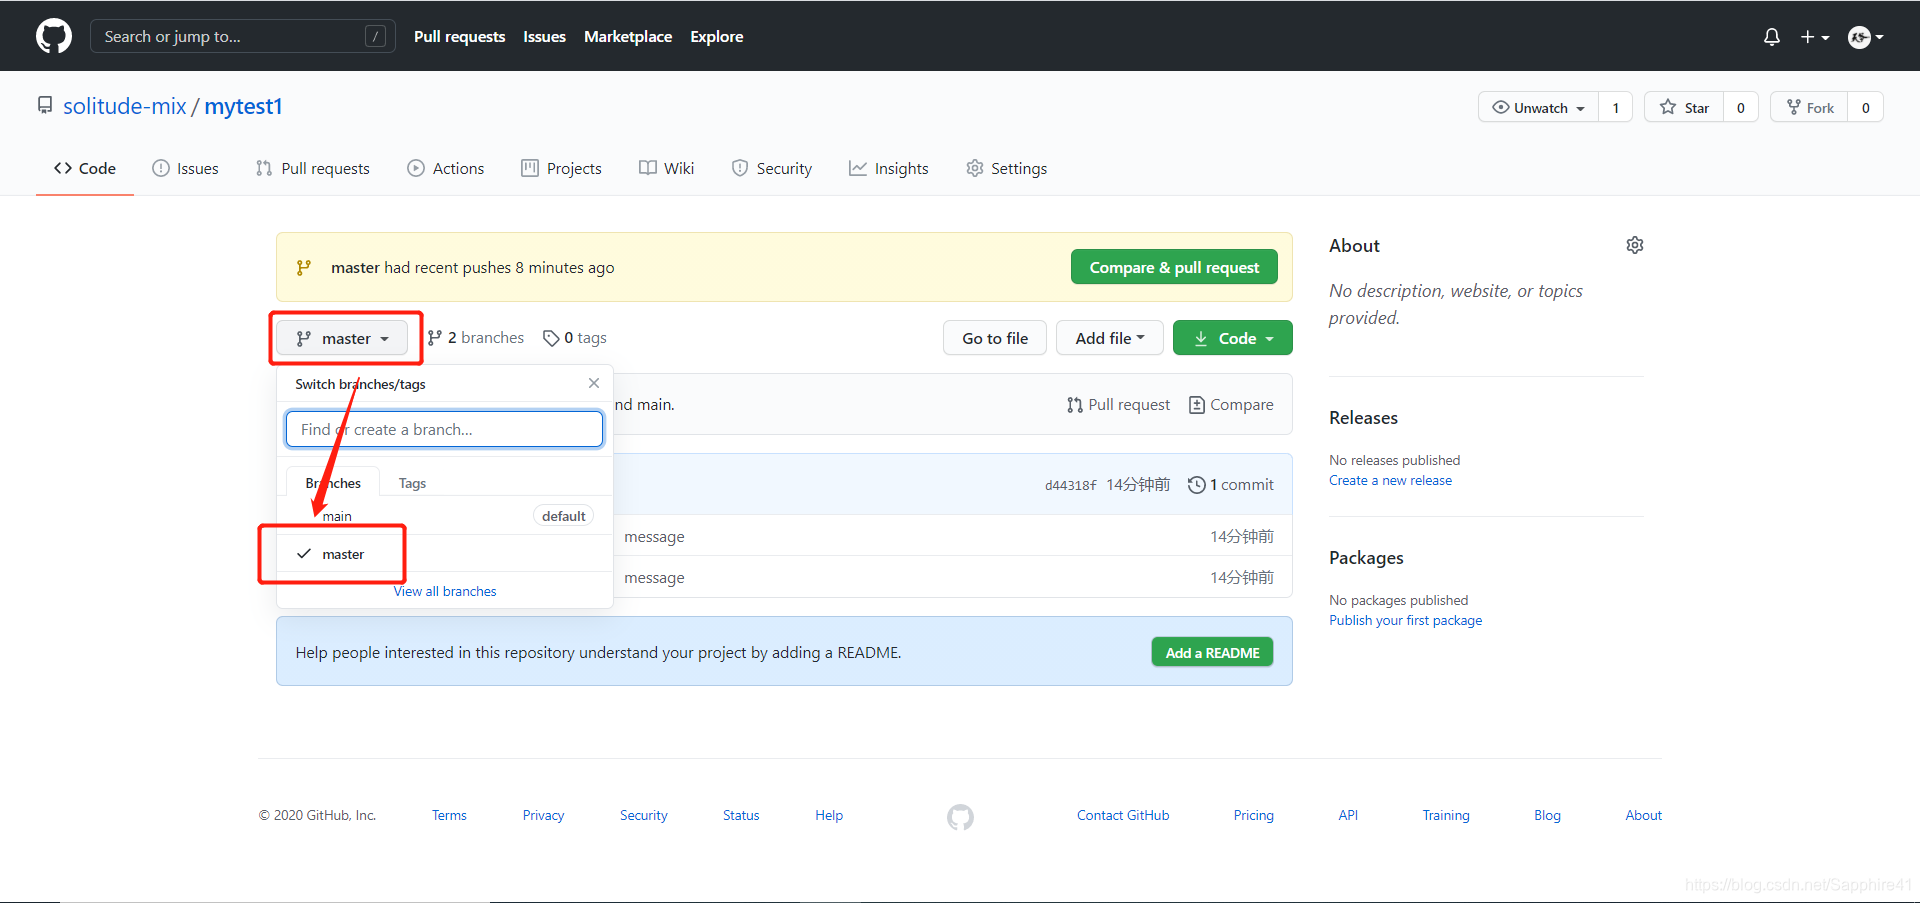Viewport: 1920px width, 903px height.
Task: Open the Packages heading link
Action: pos(1366,557)
